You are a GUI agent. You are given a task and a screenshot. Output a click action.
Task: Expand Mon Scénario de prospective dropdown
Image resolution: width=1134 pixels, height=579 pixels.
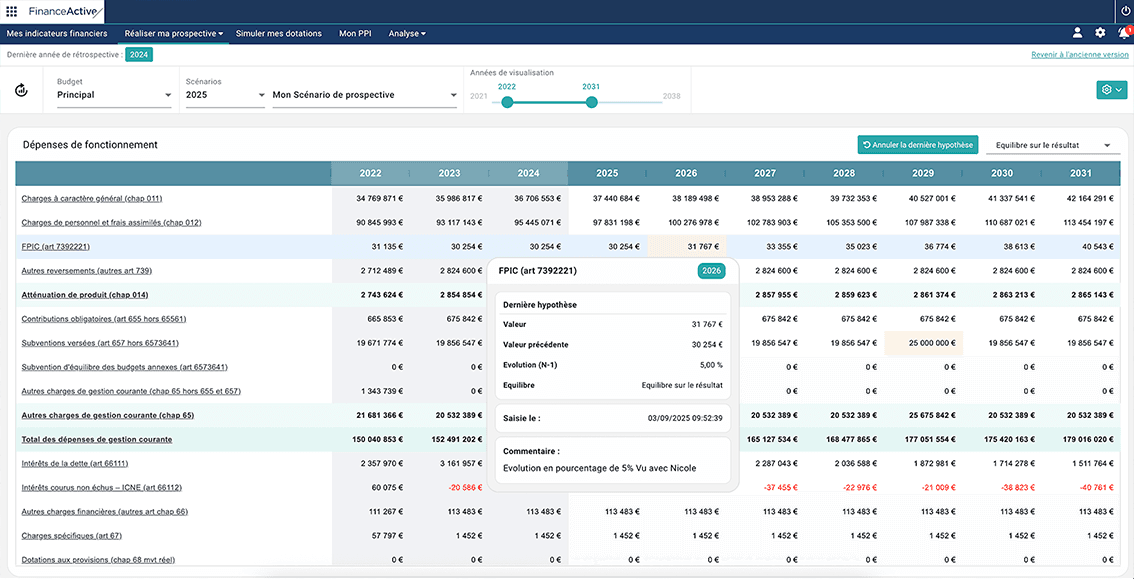pyautogui.click(x=364, y=95)
